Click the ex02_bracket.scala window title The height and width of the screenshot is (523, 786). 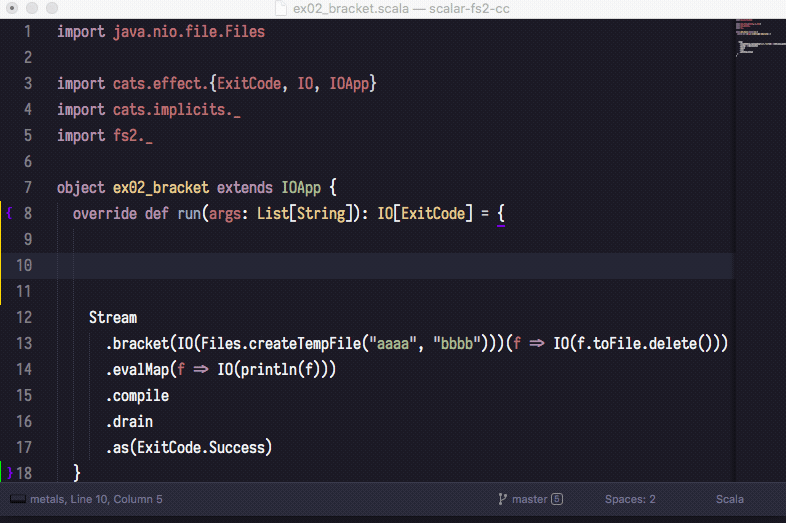(x=401, y=9)
